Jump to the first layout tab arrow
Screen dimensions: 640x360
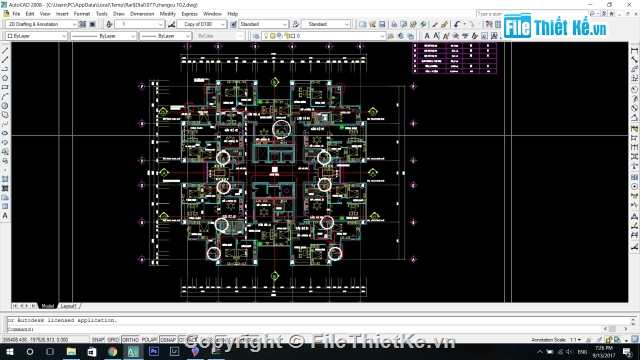click(x=15, y=306)
